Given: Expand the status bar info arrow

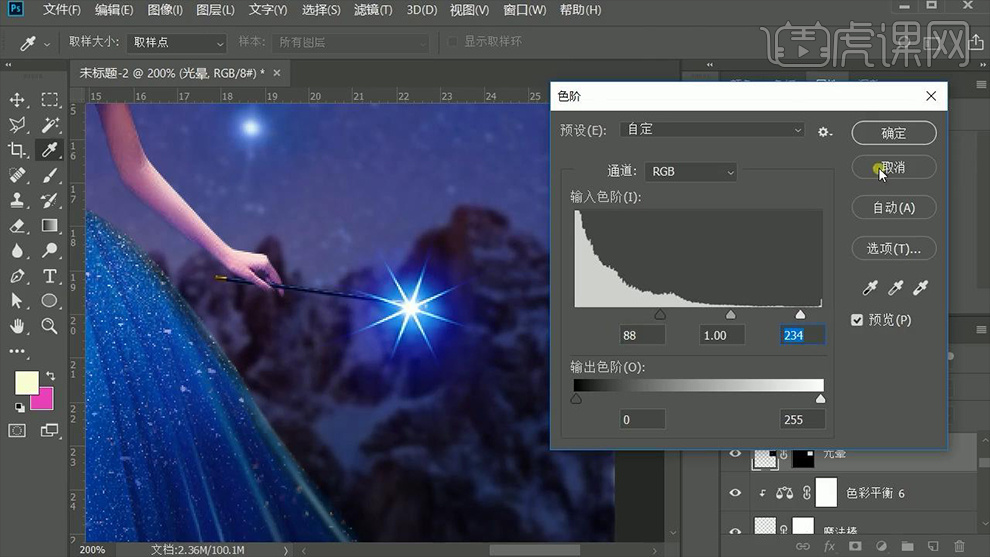Looking at the screenshot, I should click(286, 550).
